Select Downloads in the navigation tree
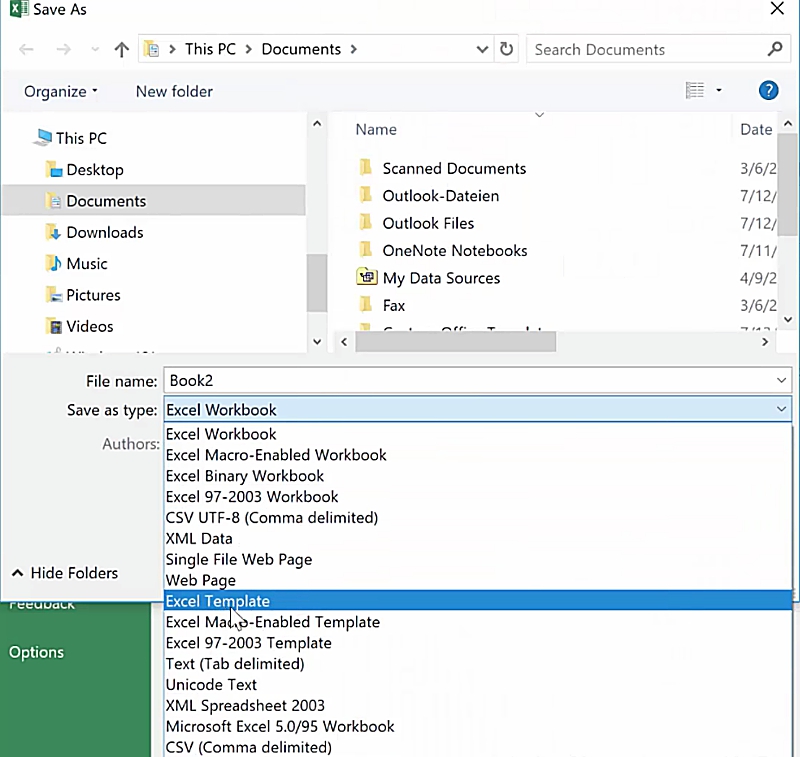 pos(104,232)
